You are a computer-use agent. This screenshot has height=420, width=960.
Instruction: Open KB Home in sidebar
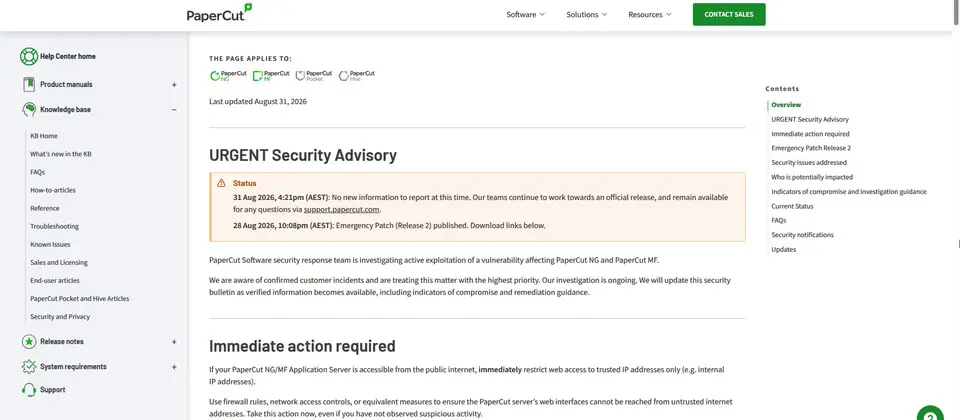click(44, 136)
